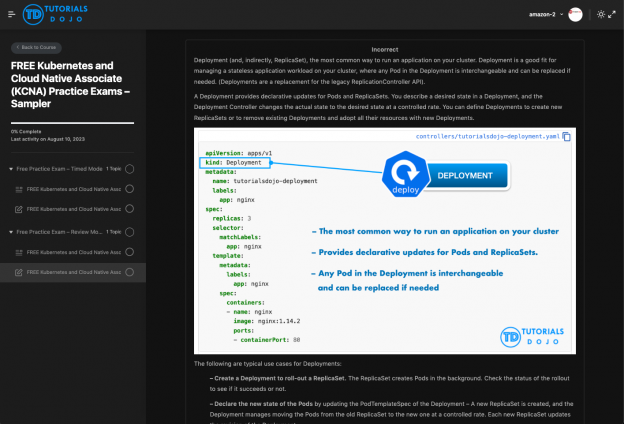This screenshot has height=424, width=624.
Task: Toggle completion circle of Timed Mode quiz row
Action: click(129, 209)
